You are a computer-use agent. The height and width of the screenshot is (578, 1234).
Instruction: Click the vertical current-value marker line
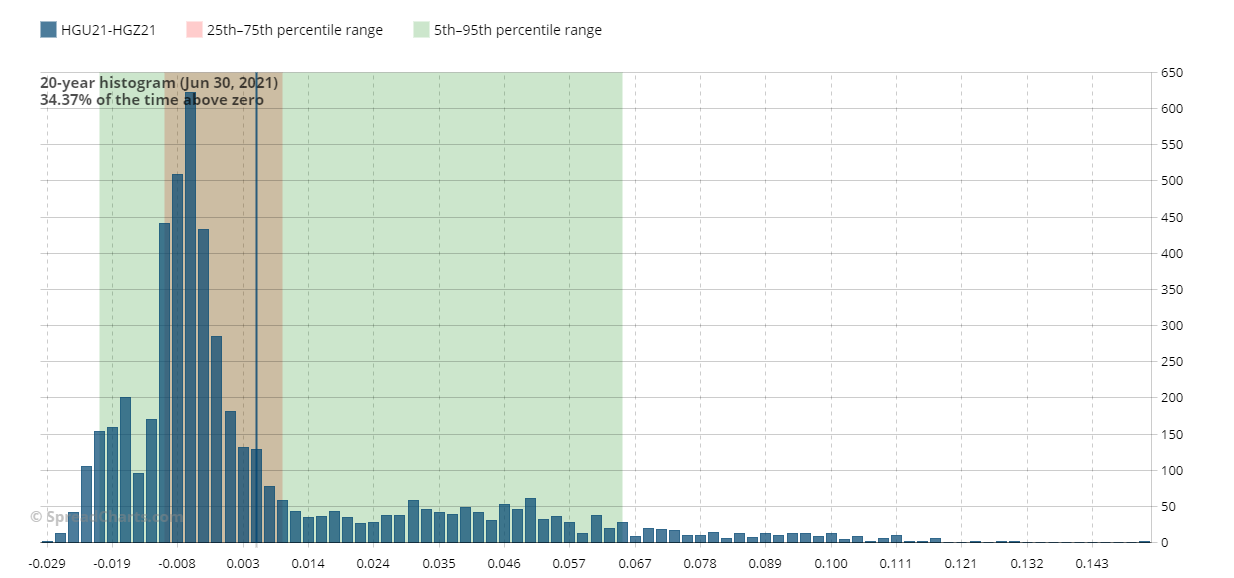[256, 300]
